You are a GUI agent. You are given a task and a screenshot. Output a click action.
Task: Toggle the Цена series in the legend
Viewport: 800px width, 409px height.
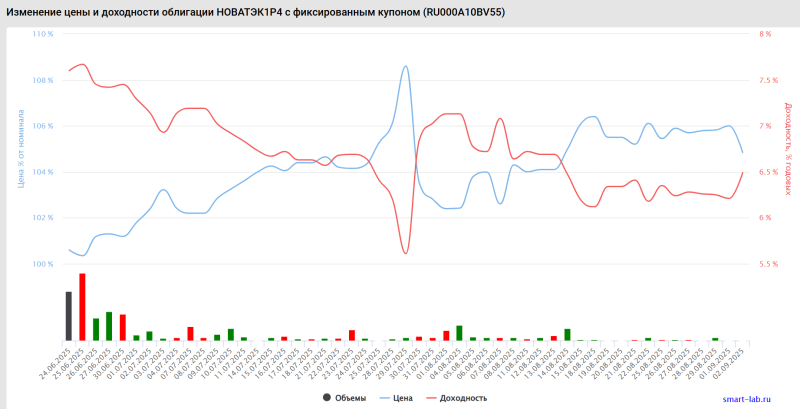click(396, 398)
